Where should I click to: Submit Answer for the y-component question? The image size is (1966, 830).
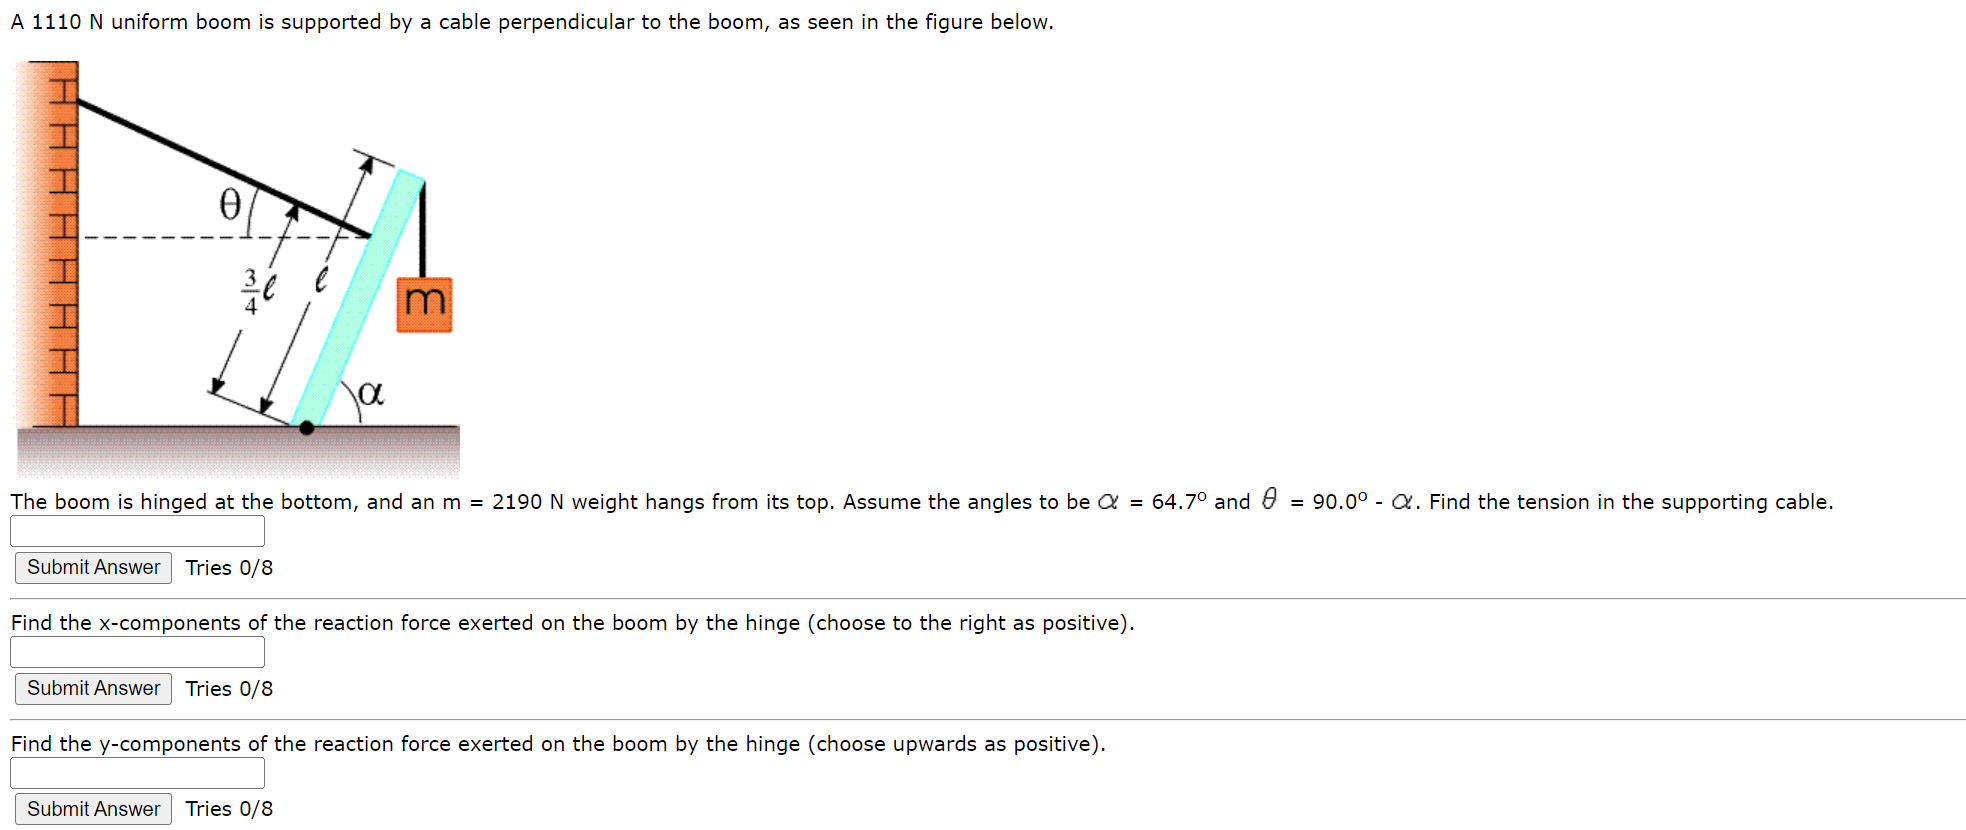92,808
